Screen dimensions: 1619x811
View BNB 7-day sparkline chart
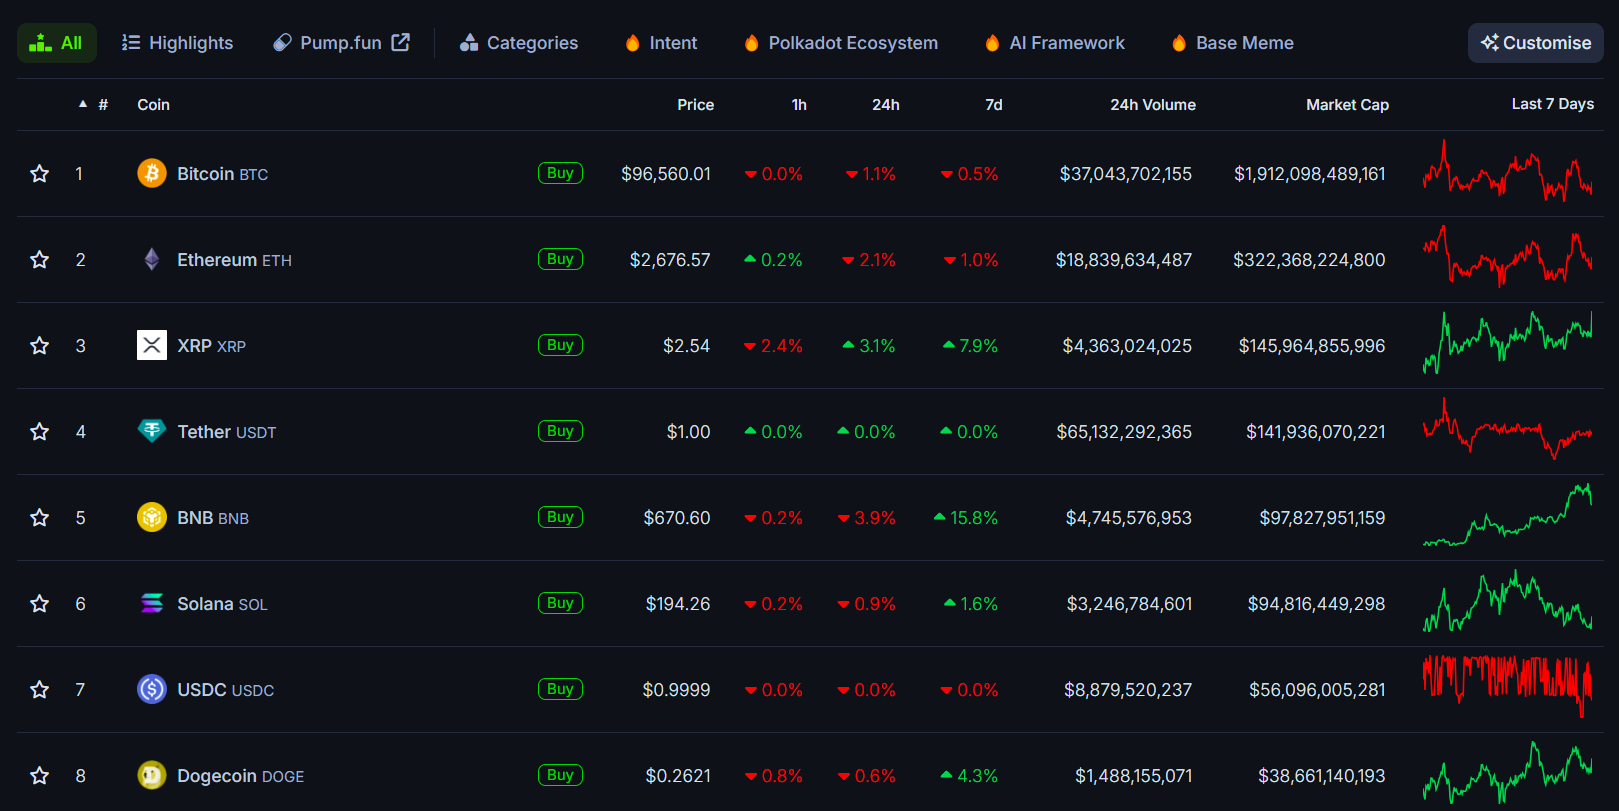point(1508,515)
